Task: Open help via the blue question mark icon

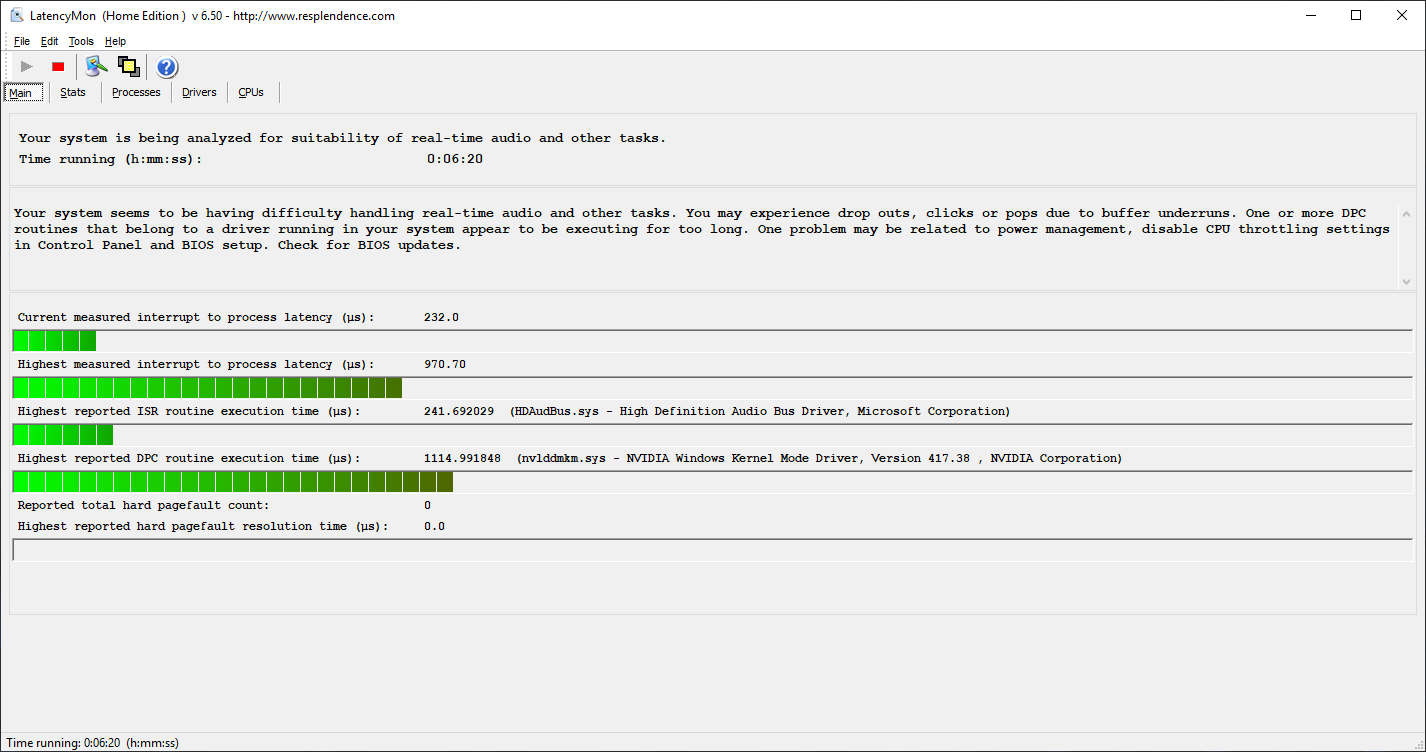Action: pos(167,67)
